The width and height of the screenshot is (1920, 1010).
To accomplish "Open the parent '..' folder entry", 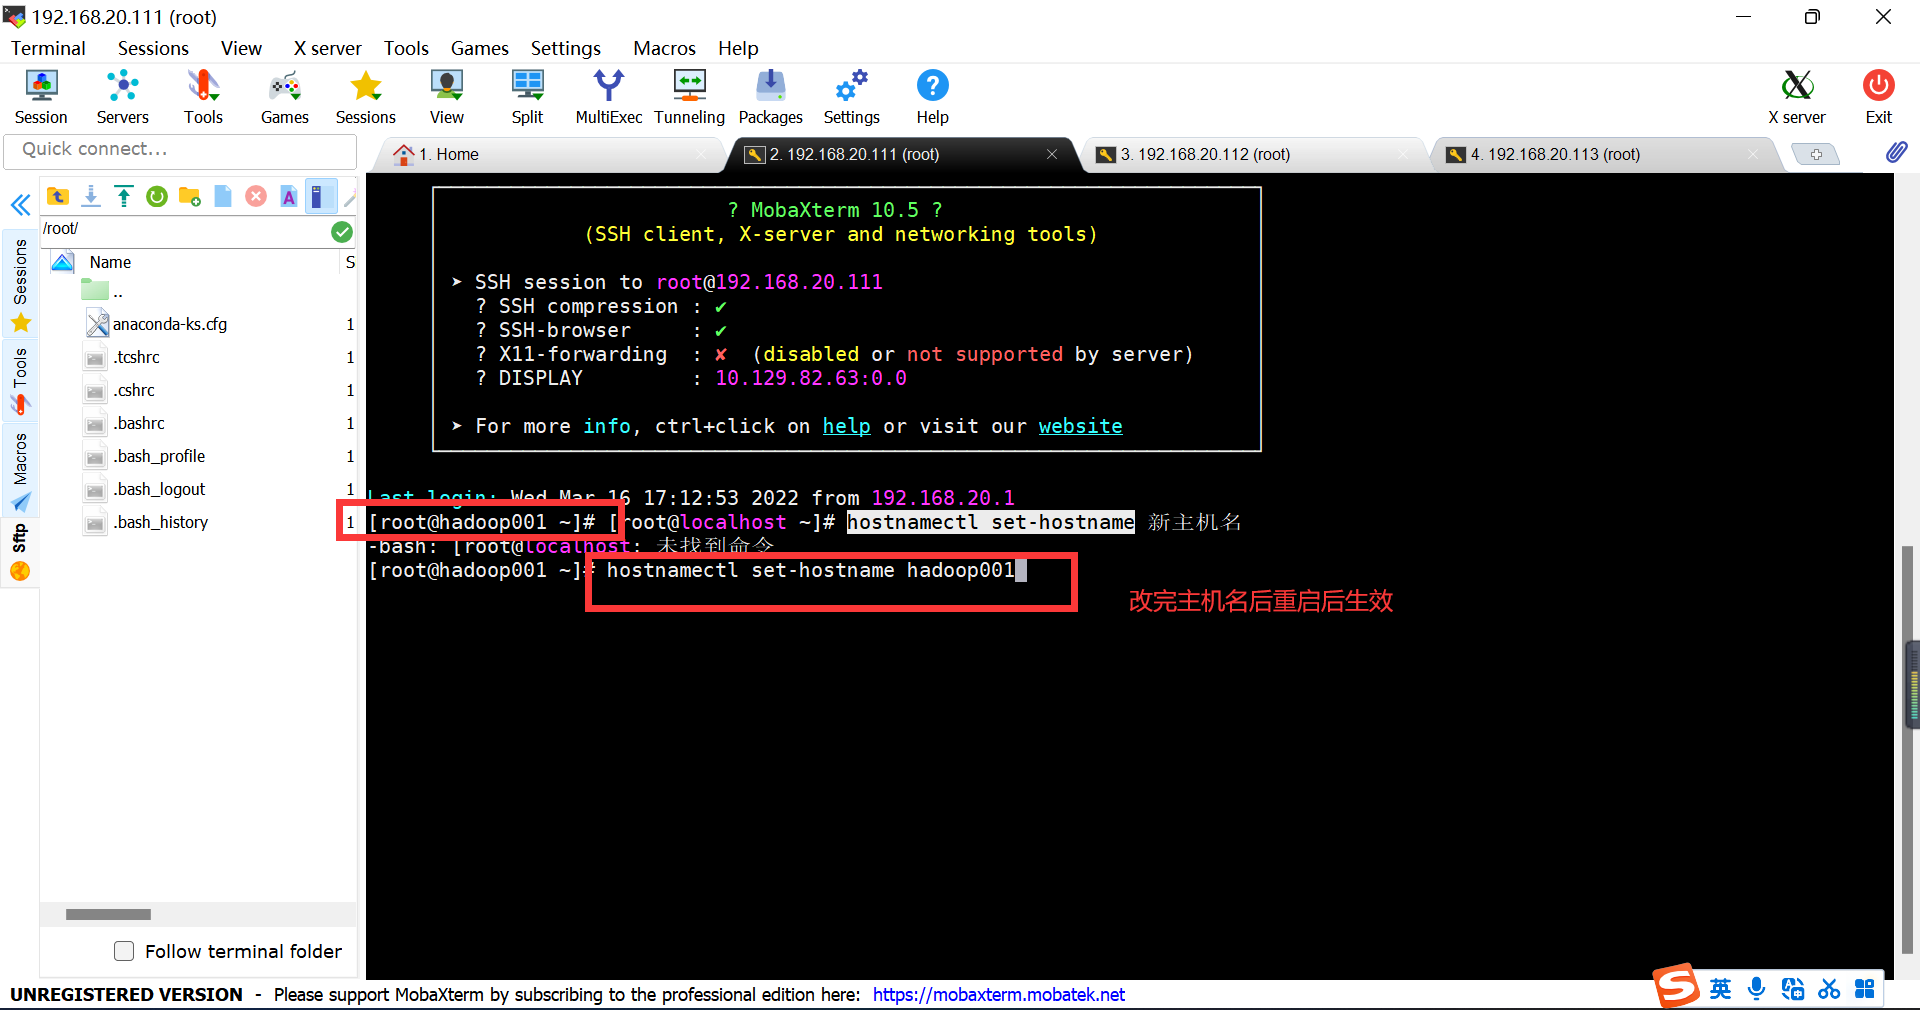I will click(103, 292).
